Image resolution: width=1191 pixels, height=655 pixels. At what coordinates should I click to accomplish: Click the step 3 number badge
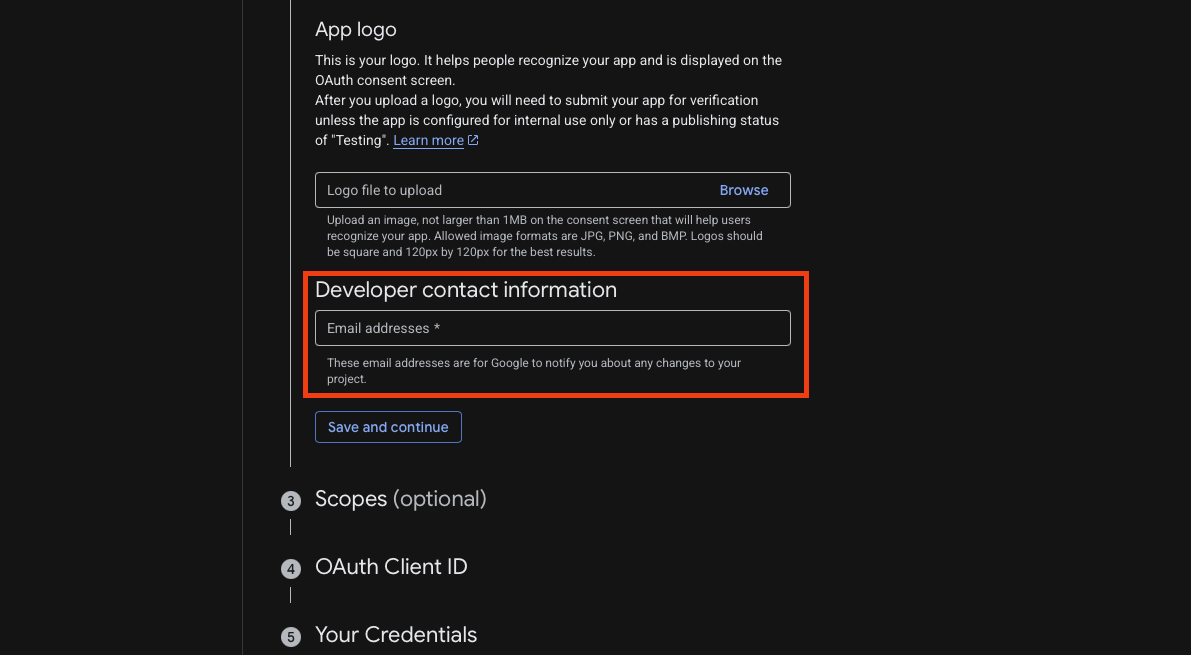coord(291,501)
